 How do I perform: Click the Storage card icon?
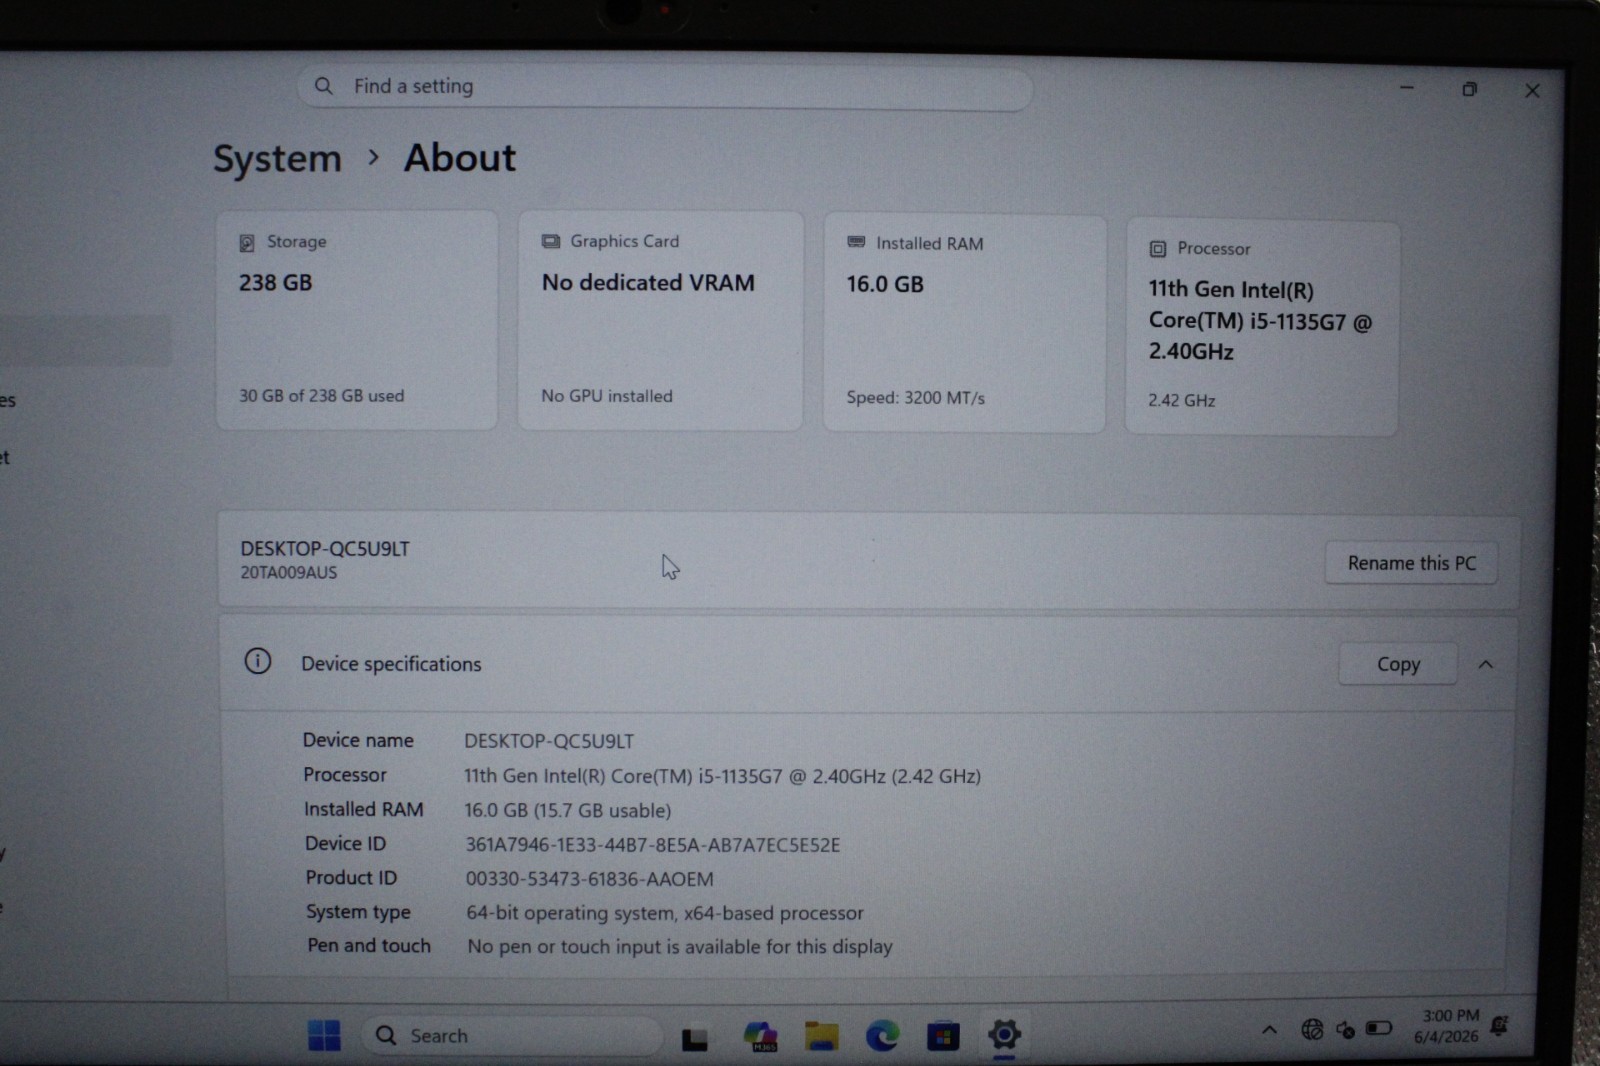pyautogui.click(x=247, y=242)
